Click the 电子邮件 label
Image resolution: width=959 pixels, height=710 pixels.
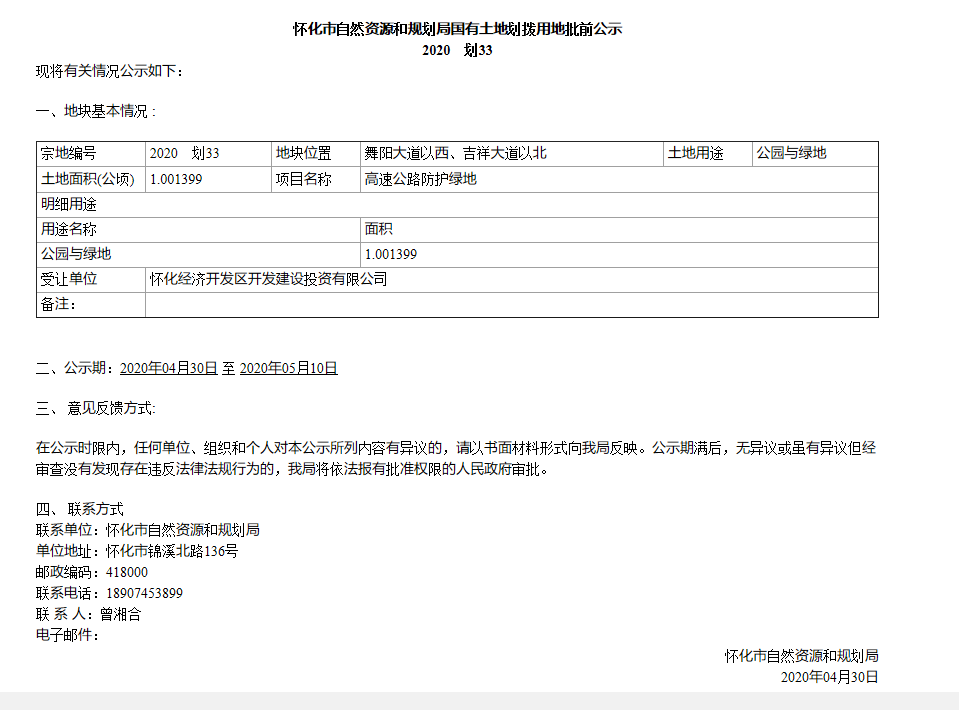click(67, 635)
